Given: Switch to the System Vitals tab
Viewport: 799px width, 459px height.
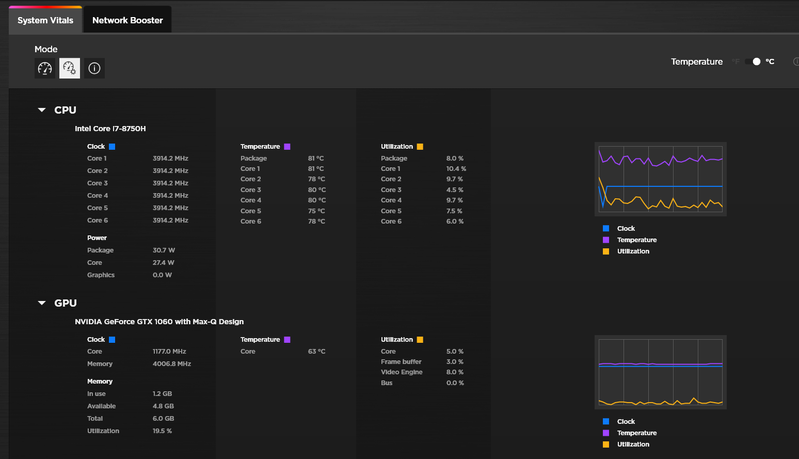Looking at the screenshot, I should click(x=44, y=20).
